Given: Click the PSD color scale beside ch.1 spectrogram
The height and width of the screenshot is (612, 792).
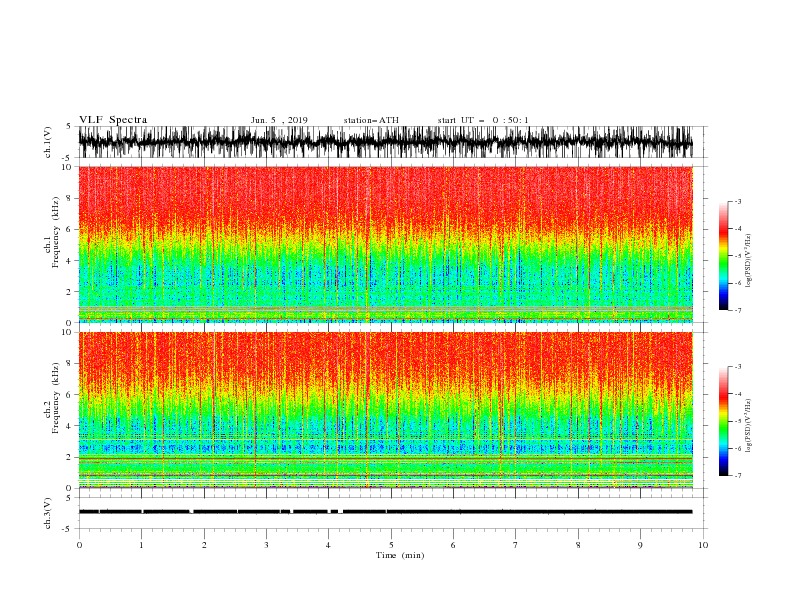Looking at the screenshot, I should pyautogui.click(x=724, y=256).
